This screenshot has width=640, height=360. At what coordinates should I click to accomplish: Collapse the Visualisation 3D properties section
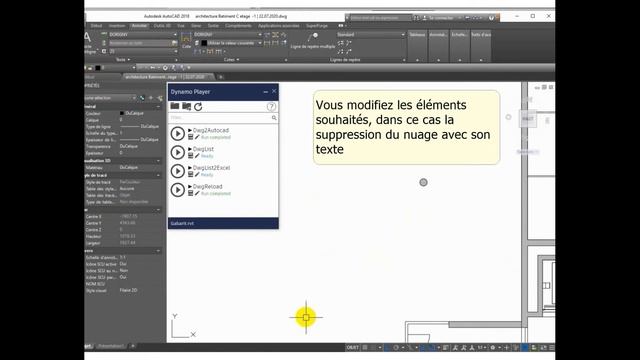[158, 161]
